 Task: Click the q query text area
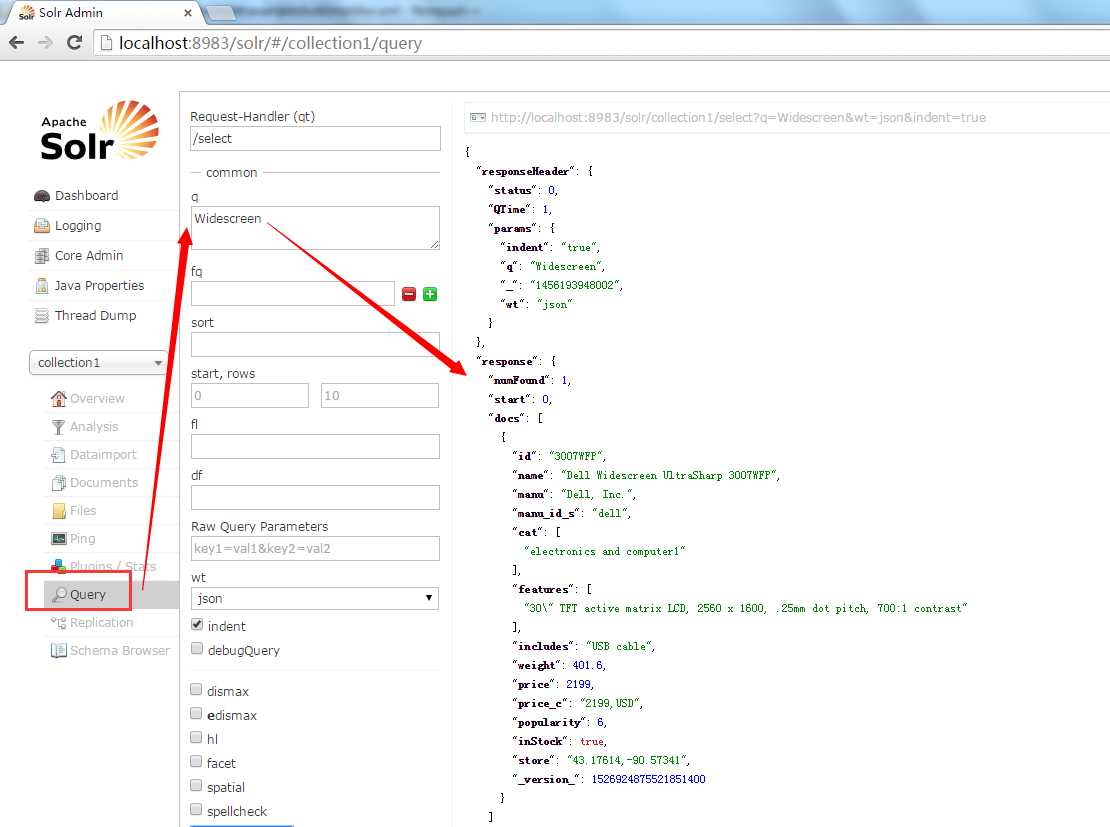(x=316, y=228)
